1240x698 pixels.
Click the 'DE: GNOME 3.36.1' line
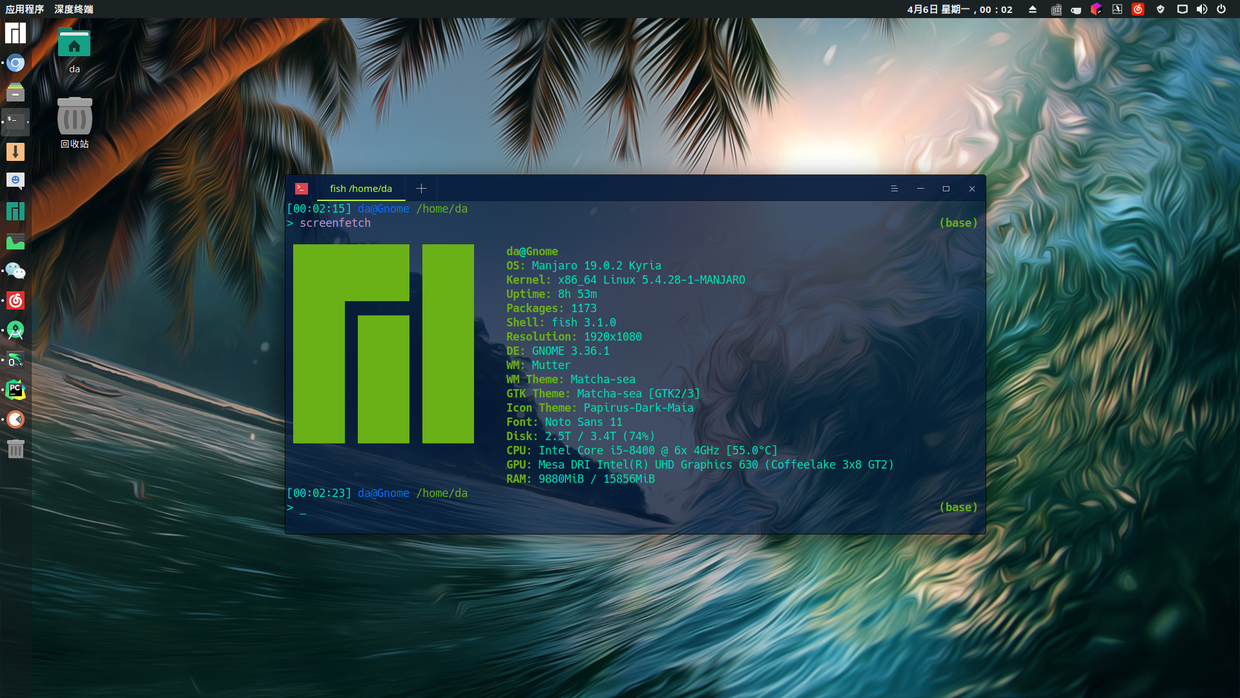pyautogui.click(x=558, y=351)
